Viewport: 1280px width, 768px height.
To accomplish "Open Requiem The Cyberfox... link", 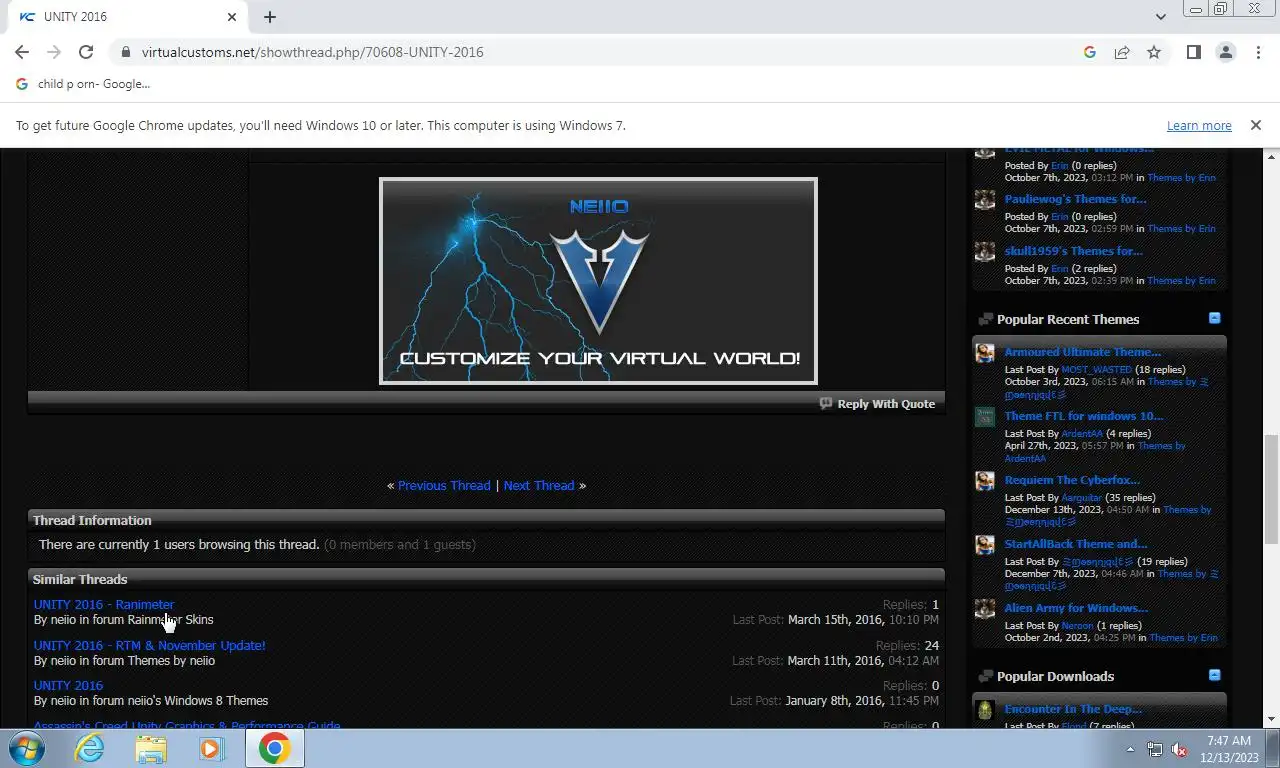I will tap(1072, 480).
